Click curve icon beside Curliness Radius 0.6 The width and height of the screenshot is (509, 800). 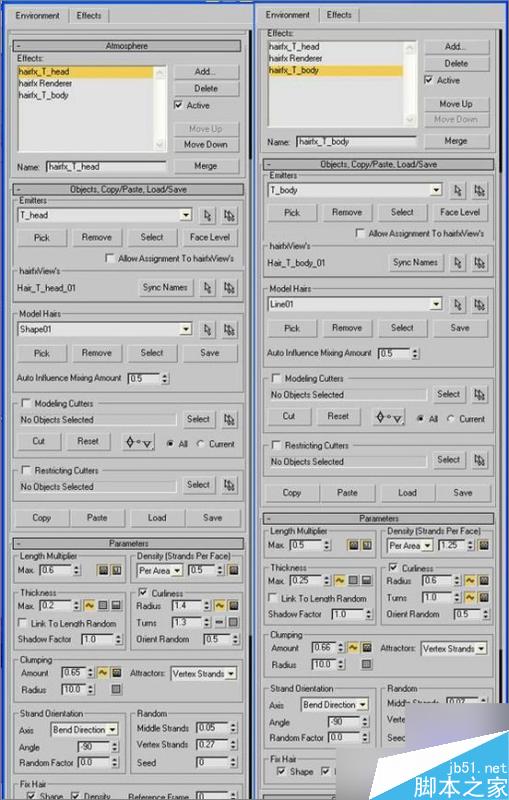click(x=470, y=581)
